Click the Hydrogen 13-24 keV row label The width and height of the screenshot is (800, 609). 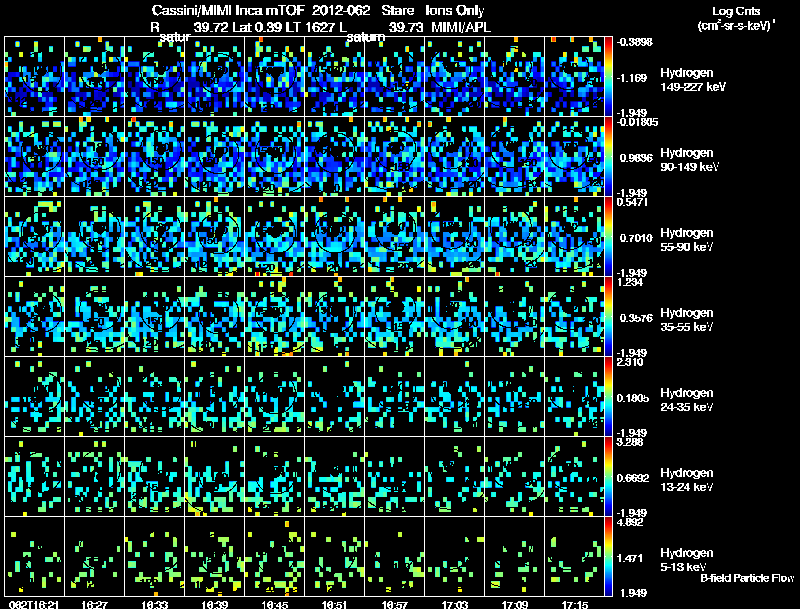tap(686, 480)
